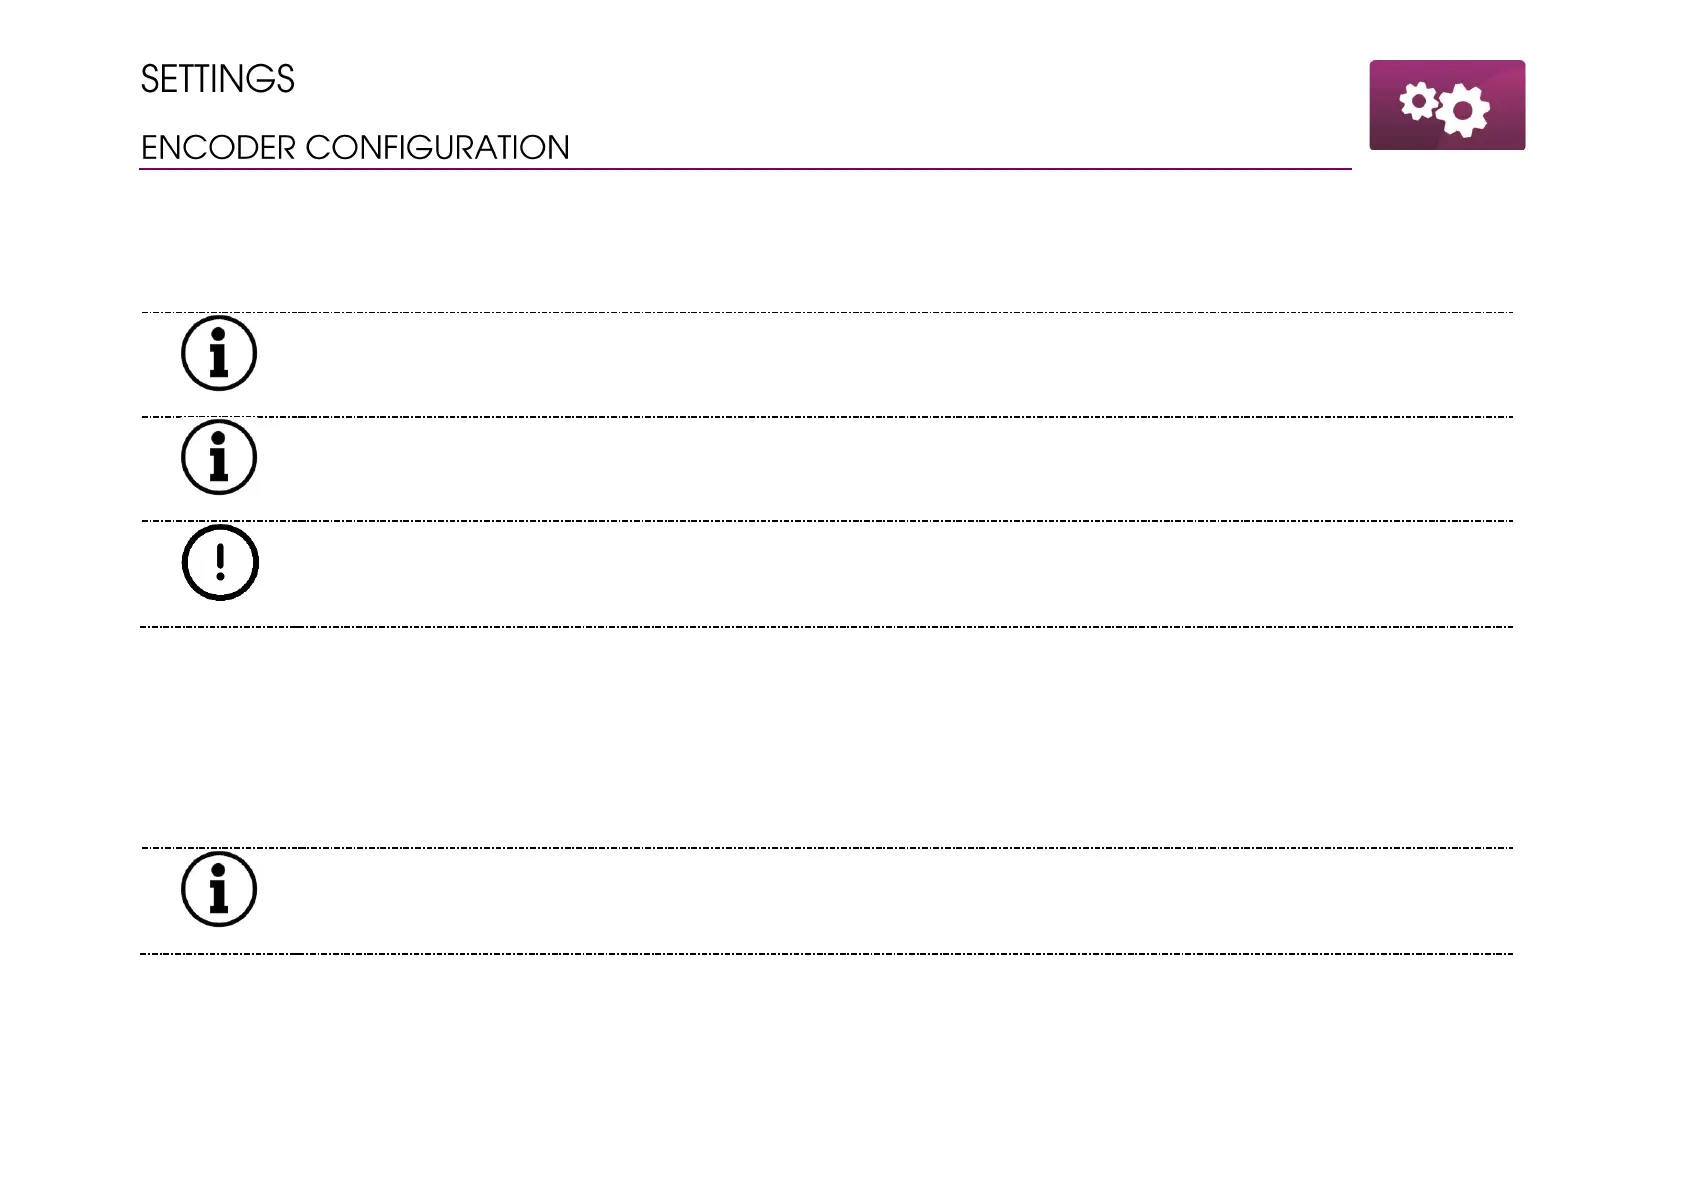Click the SETTINGS title text
This screenshot has width=1684, height=1191.
coord(217,79)
